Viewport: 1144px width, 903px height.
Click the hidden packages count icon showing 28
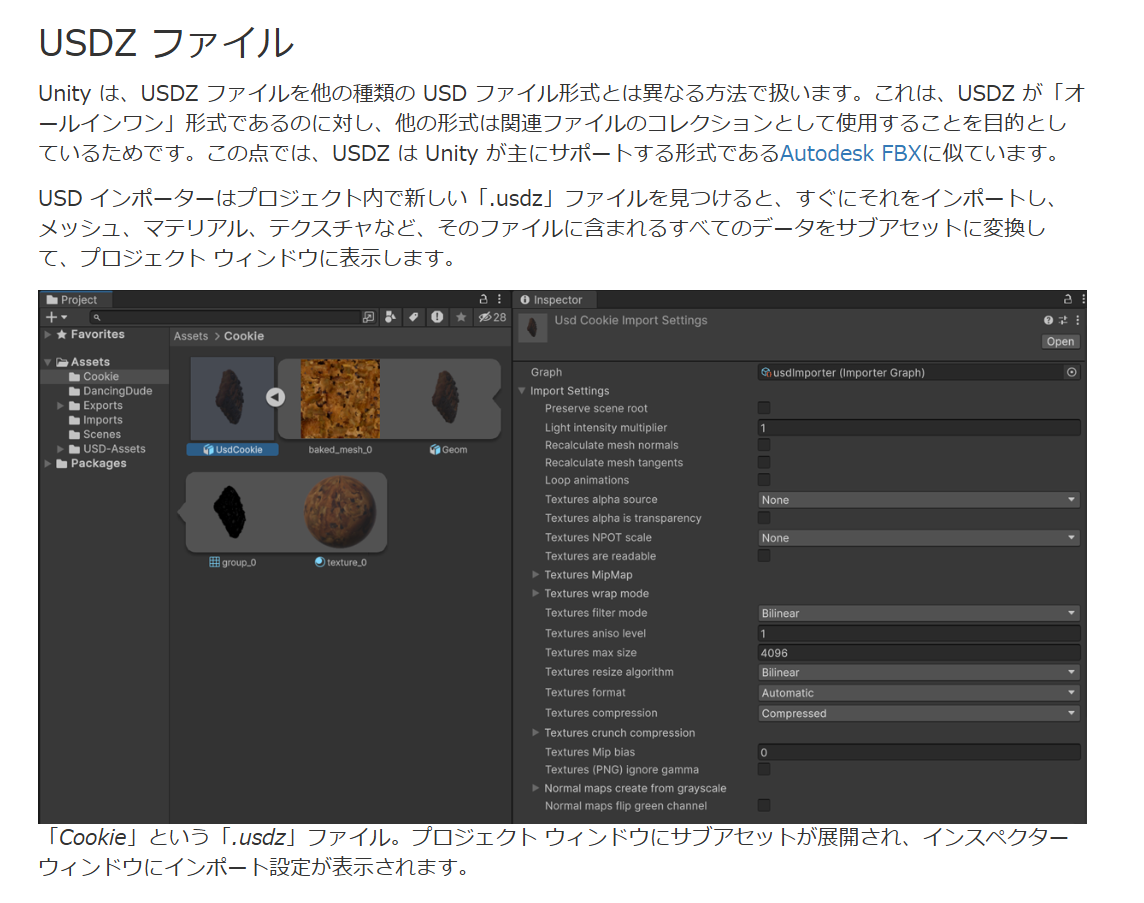click(491, 316)
